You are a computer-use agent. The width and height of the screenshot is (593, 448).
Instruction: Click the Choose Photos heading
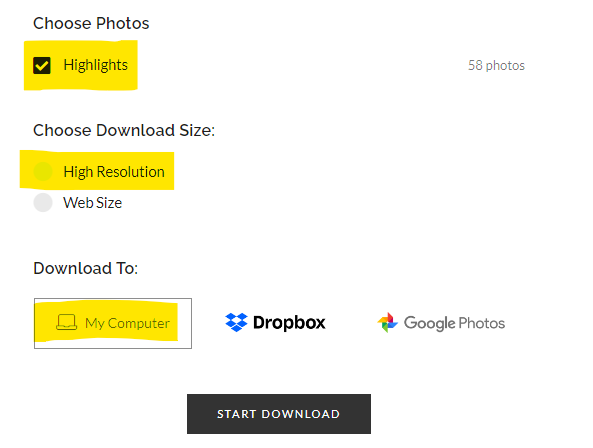pos(91,23)
